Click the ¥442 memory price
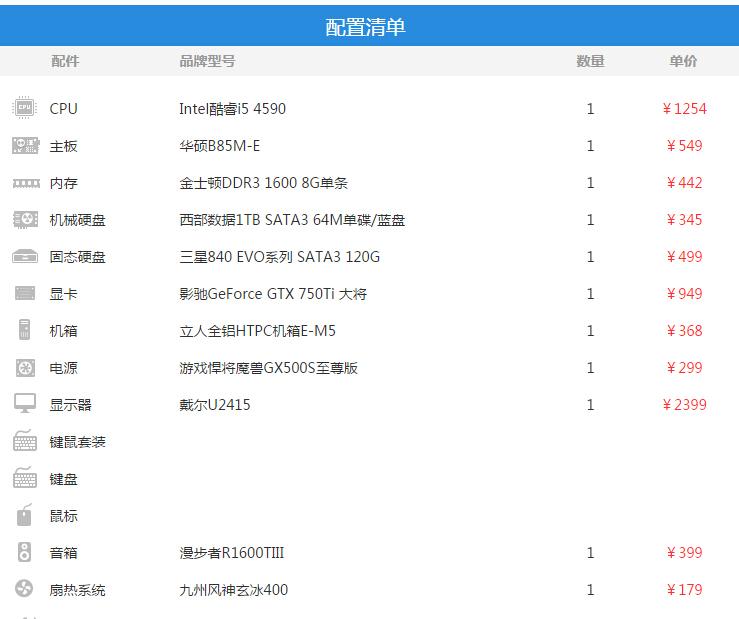The height and width of the screenshot is (619, 739). click(x=684, y=183)
